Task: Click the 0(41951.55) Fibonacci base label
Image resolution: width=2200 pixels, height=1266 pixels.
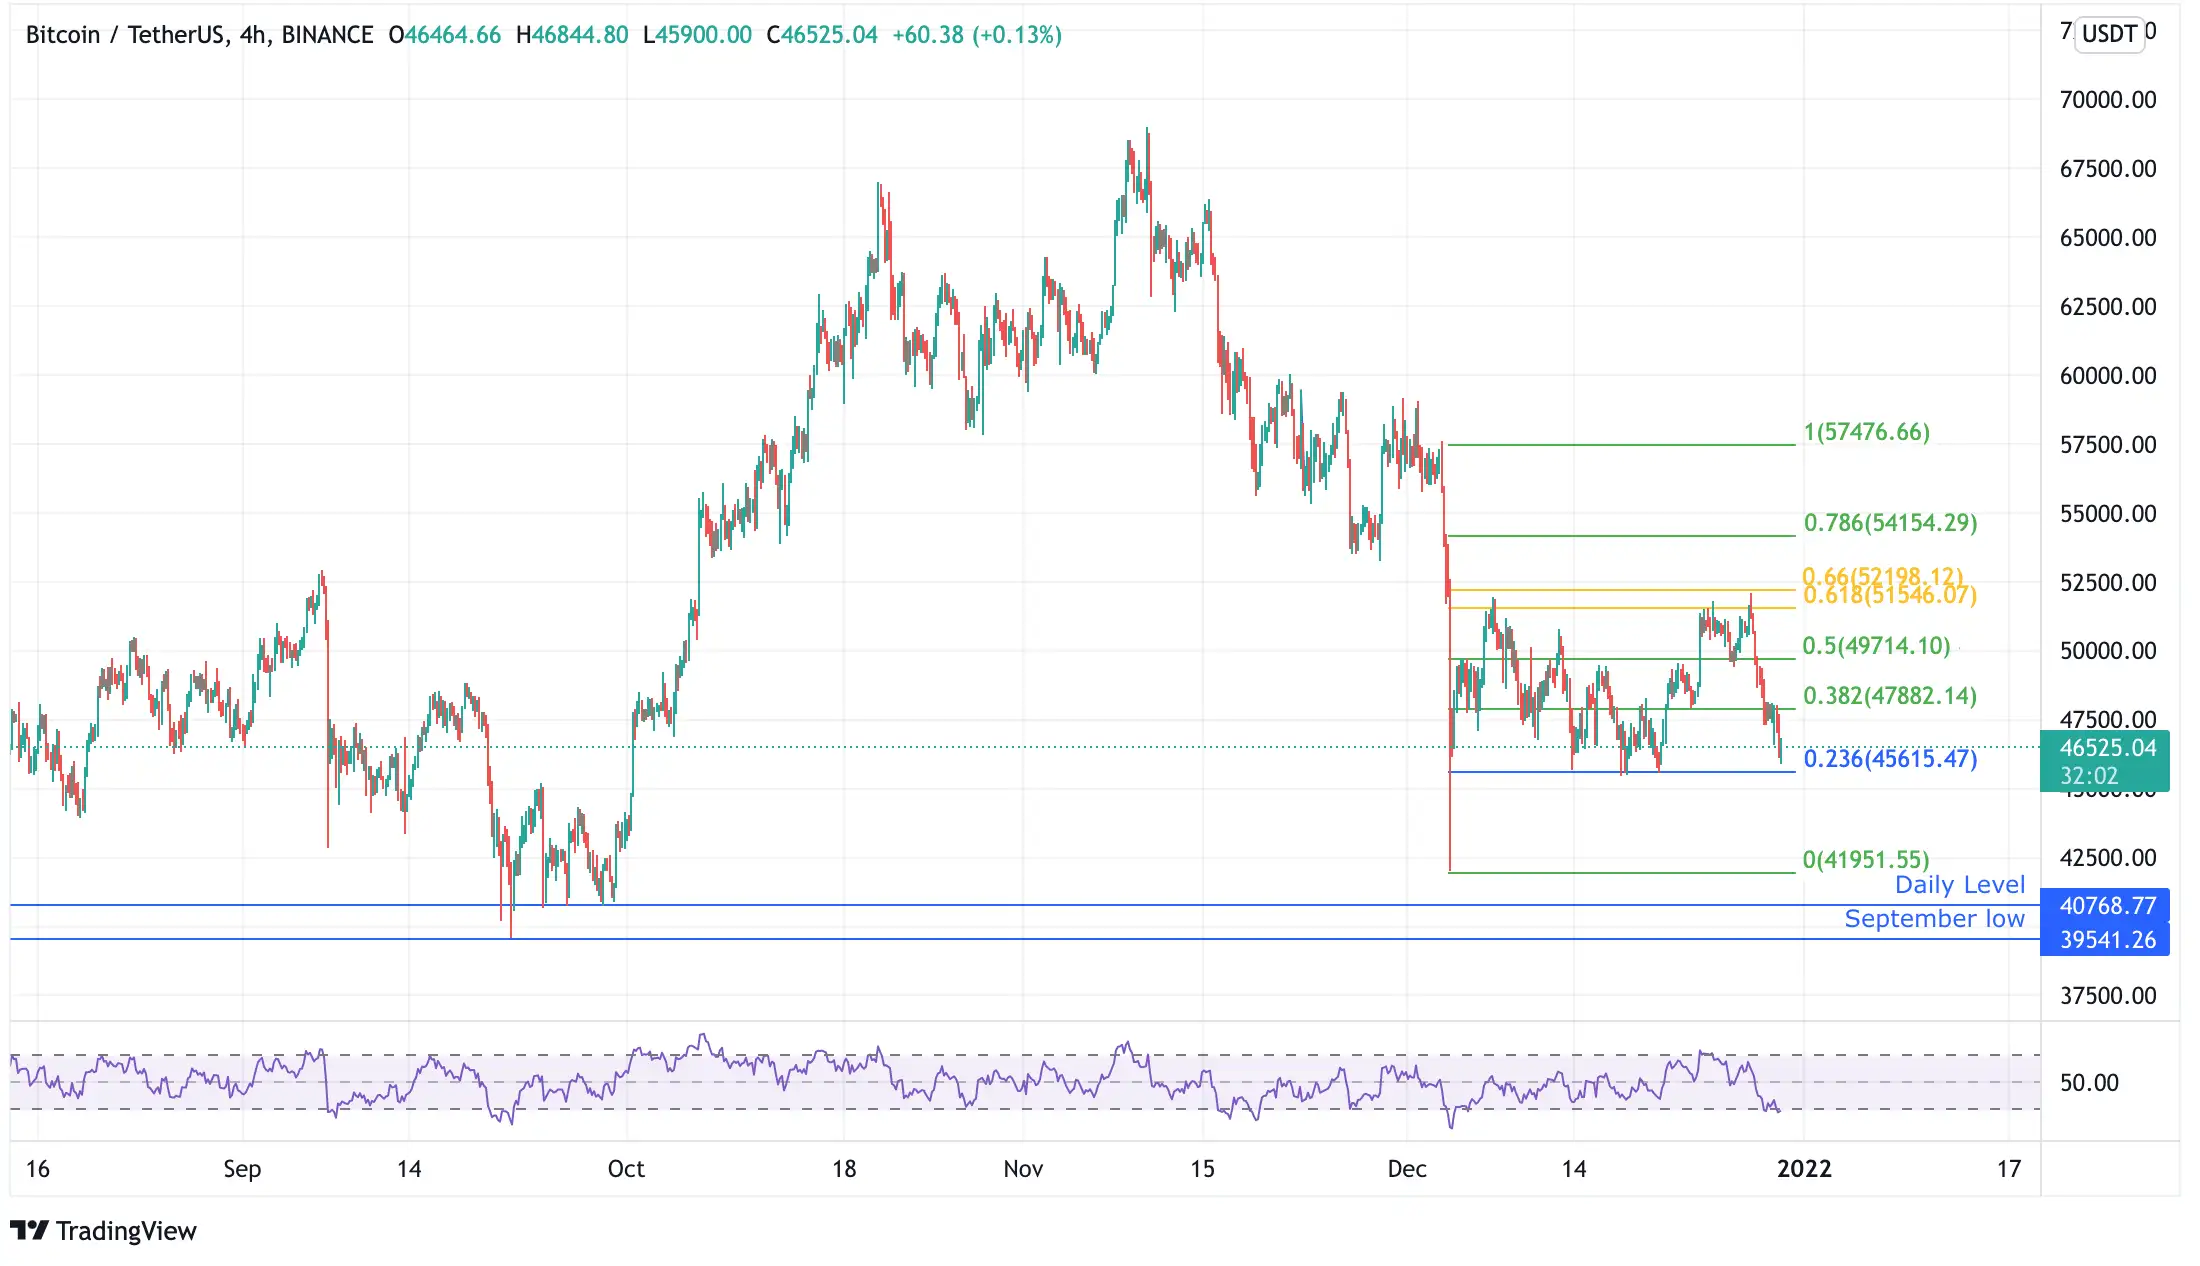Action: 1865,860
